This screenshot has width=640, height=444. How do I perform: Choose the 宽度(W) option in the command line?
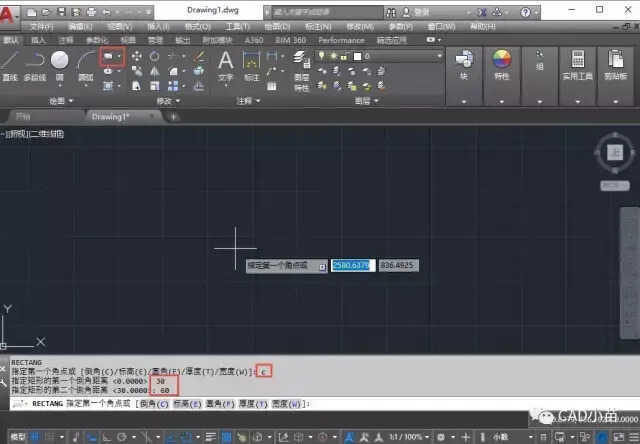[x=287, y=404]
